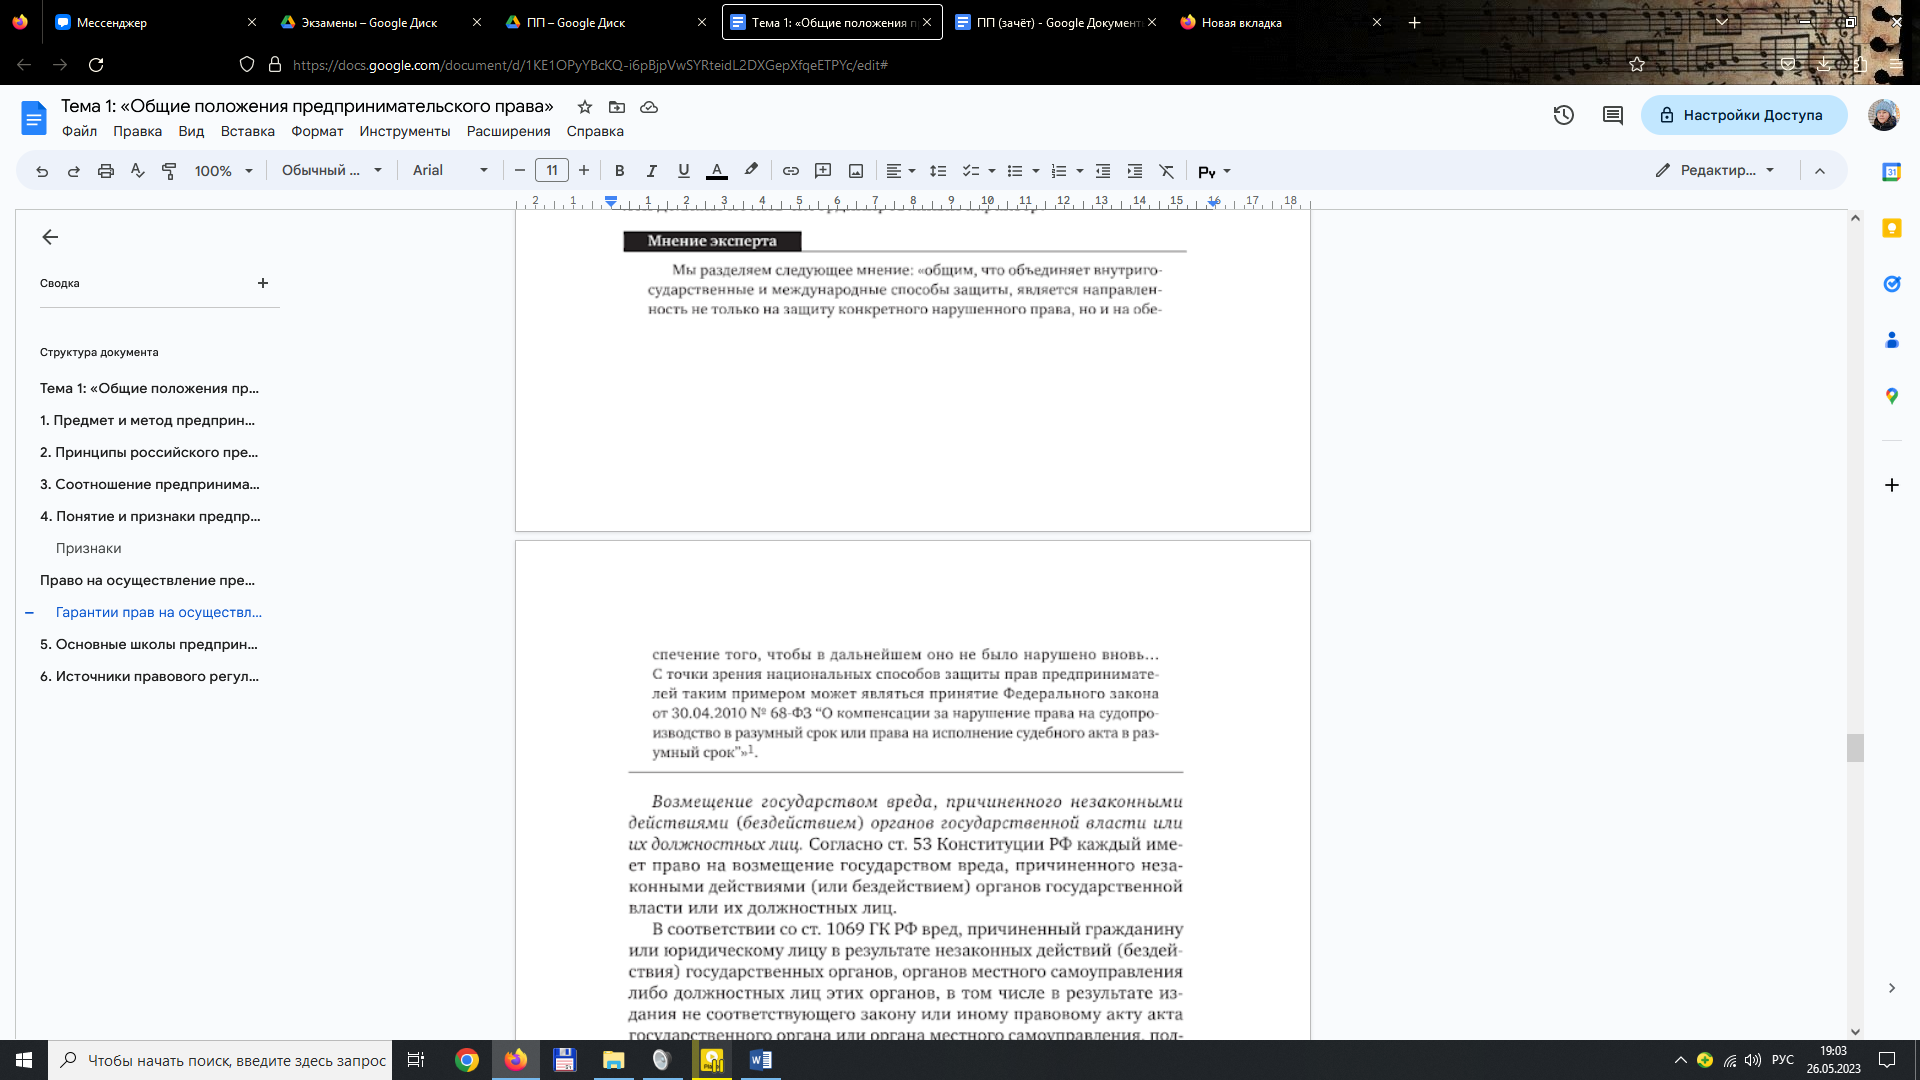Open Google Tasks in side panel

click(1891, 284)
